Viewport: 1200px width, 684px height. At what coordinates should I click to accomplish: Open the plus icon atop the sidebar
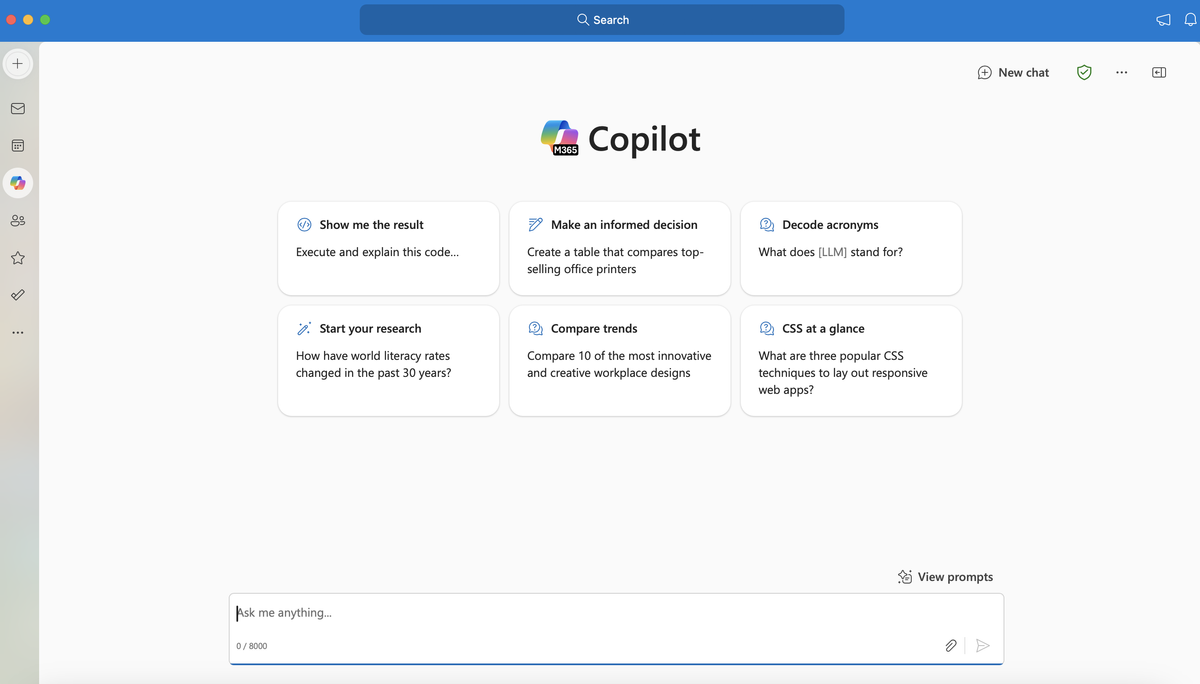coord(18,64)
